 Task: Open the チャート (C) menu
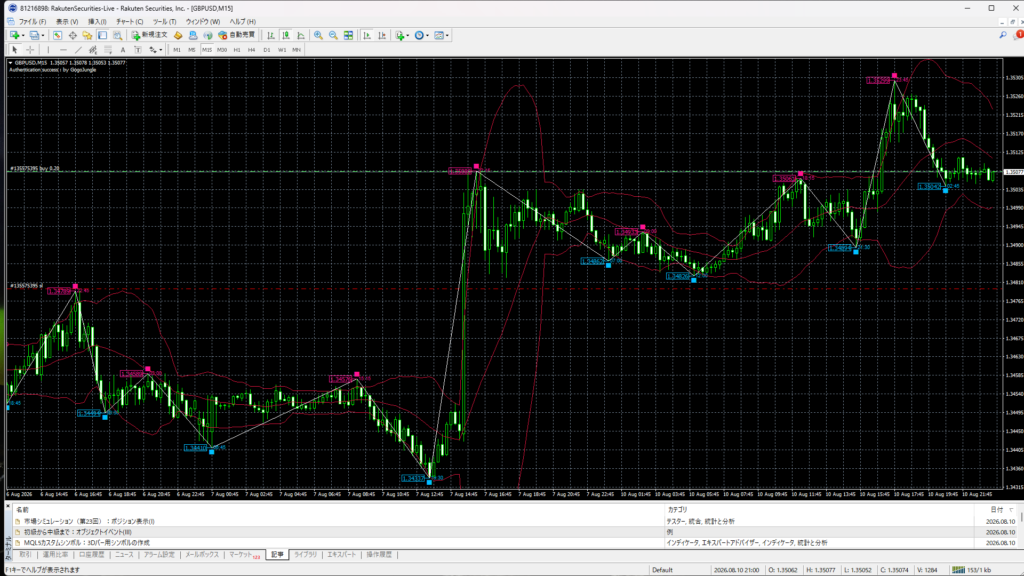[129, 22]
